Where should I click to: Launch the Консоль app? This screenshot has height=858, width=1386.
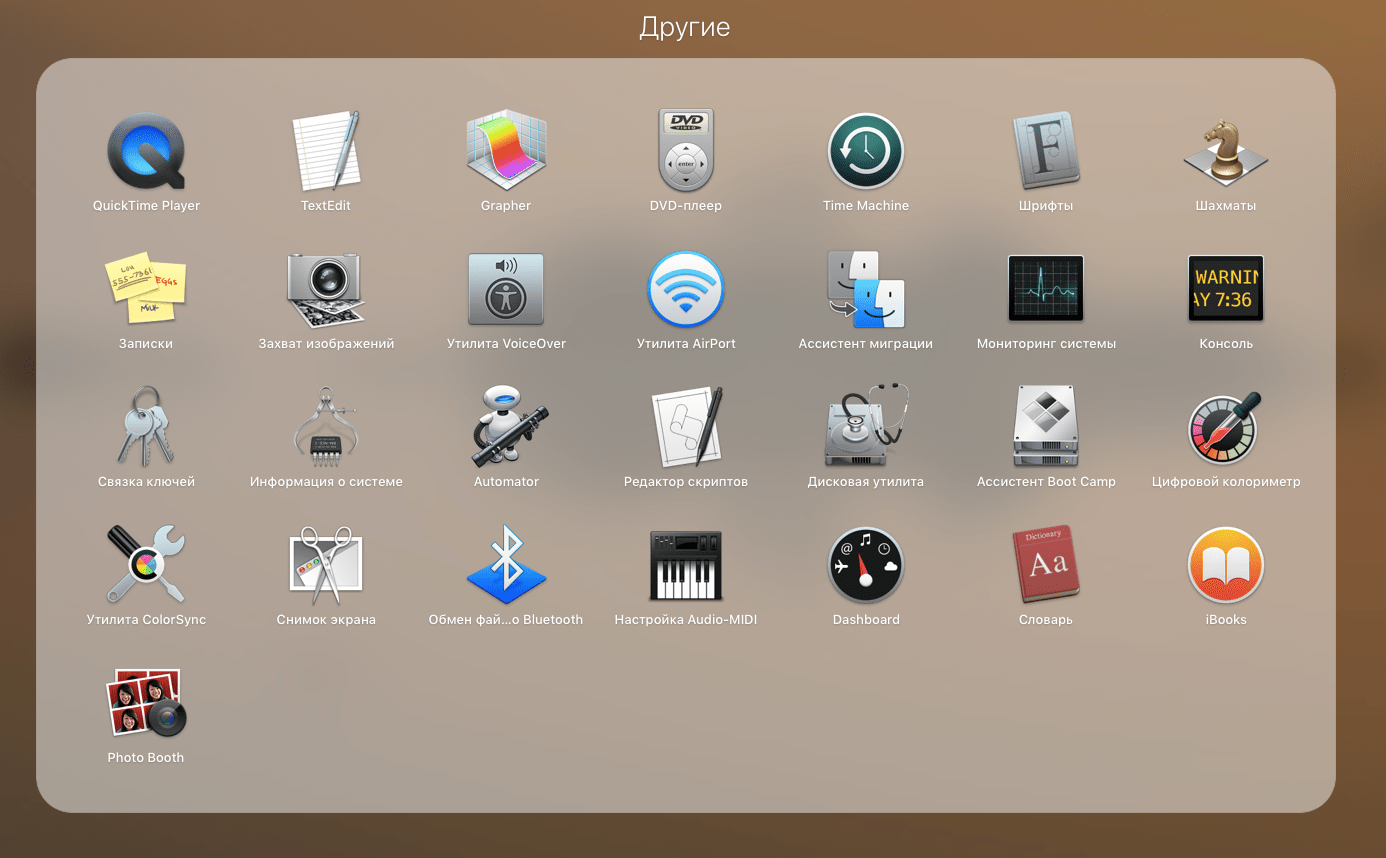[x=1226, y=289]
